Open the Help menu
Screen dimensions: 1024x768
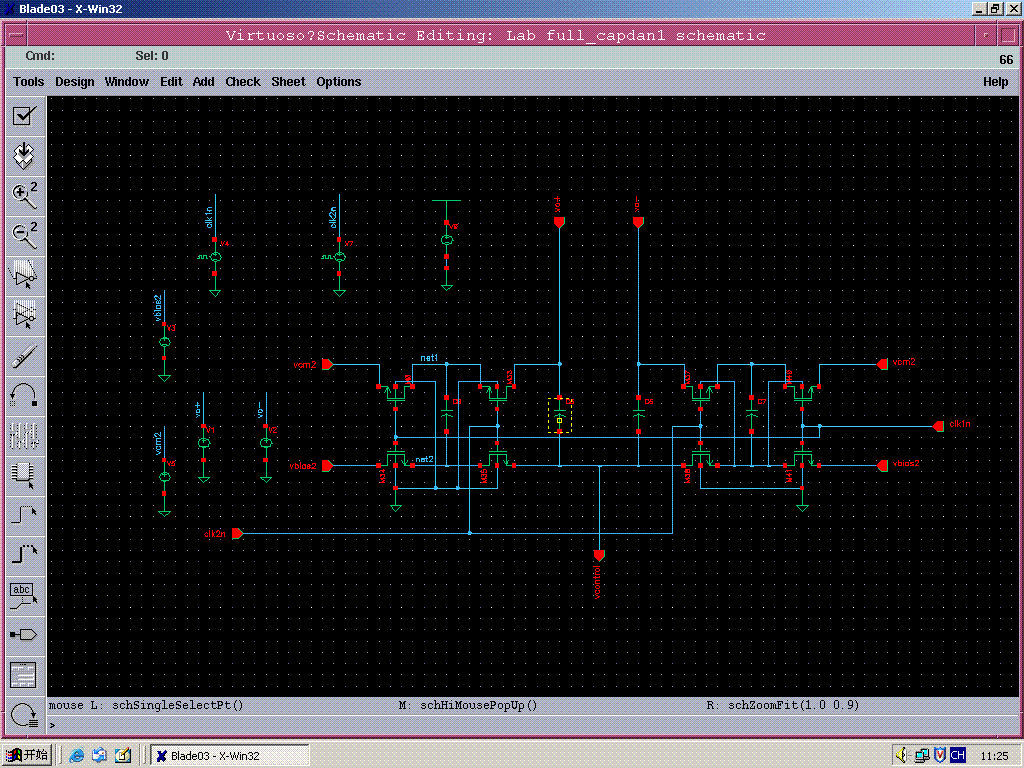(995, 82)
